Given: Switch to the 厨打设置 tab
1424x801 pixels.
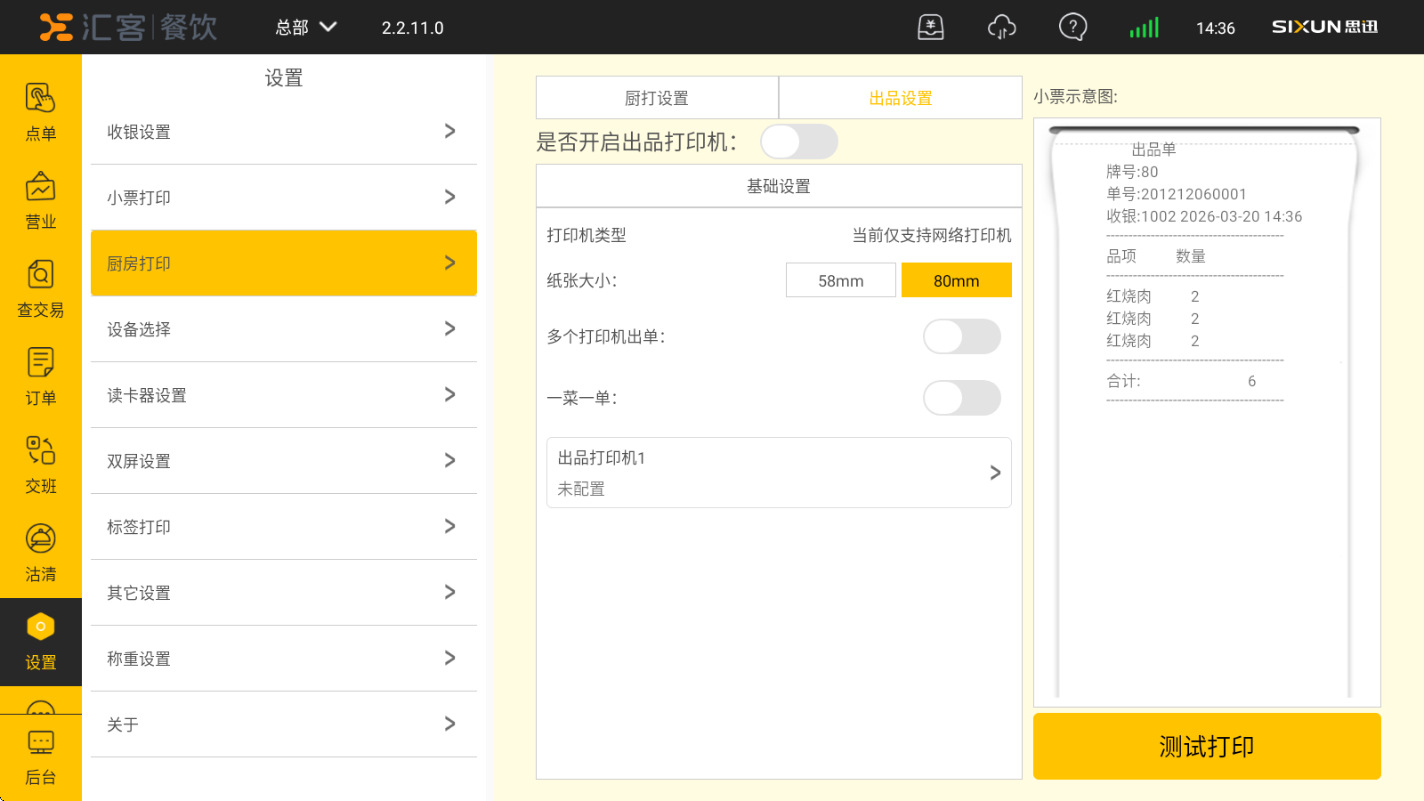Looking at the screenshot, I should (657, 98).
